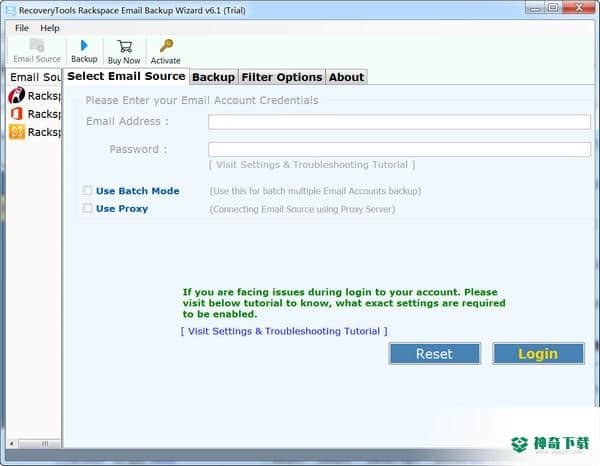Click the Reset button
This screenshot has width=600, height=466.
point(434,354)
